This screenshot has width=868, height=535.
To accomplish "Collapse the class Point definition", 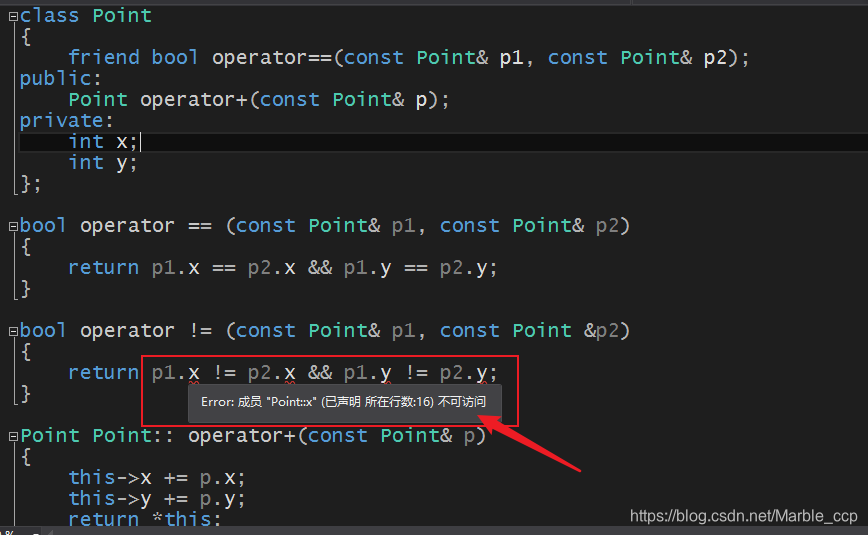I will 13,17.
